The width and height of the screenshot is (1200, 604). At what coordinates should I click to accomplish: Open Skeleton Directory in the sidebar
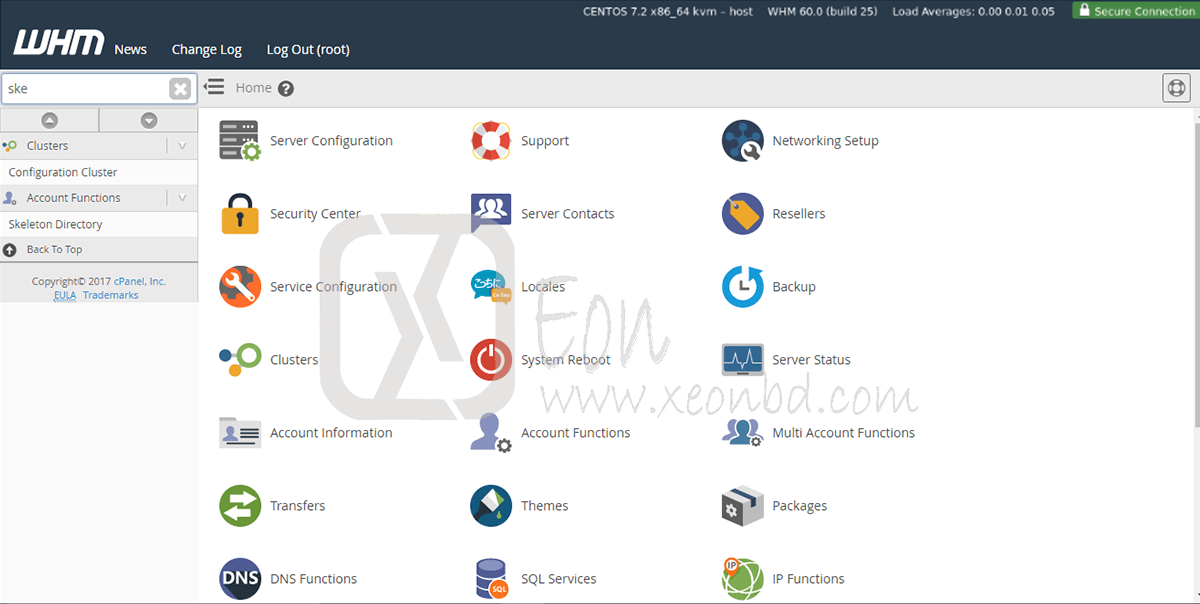(56, 224)
